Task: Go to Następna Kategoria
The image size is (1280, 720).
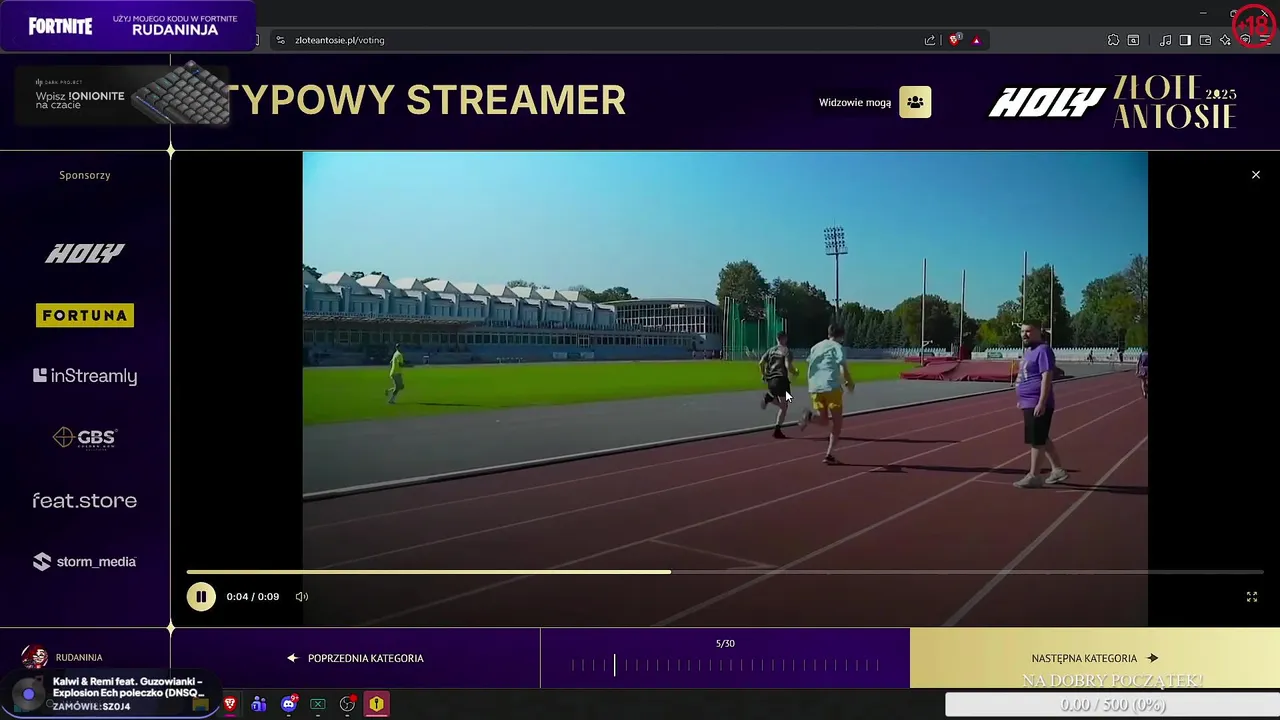Action: coord(1094,658)
